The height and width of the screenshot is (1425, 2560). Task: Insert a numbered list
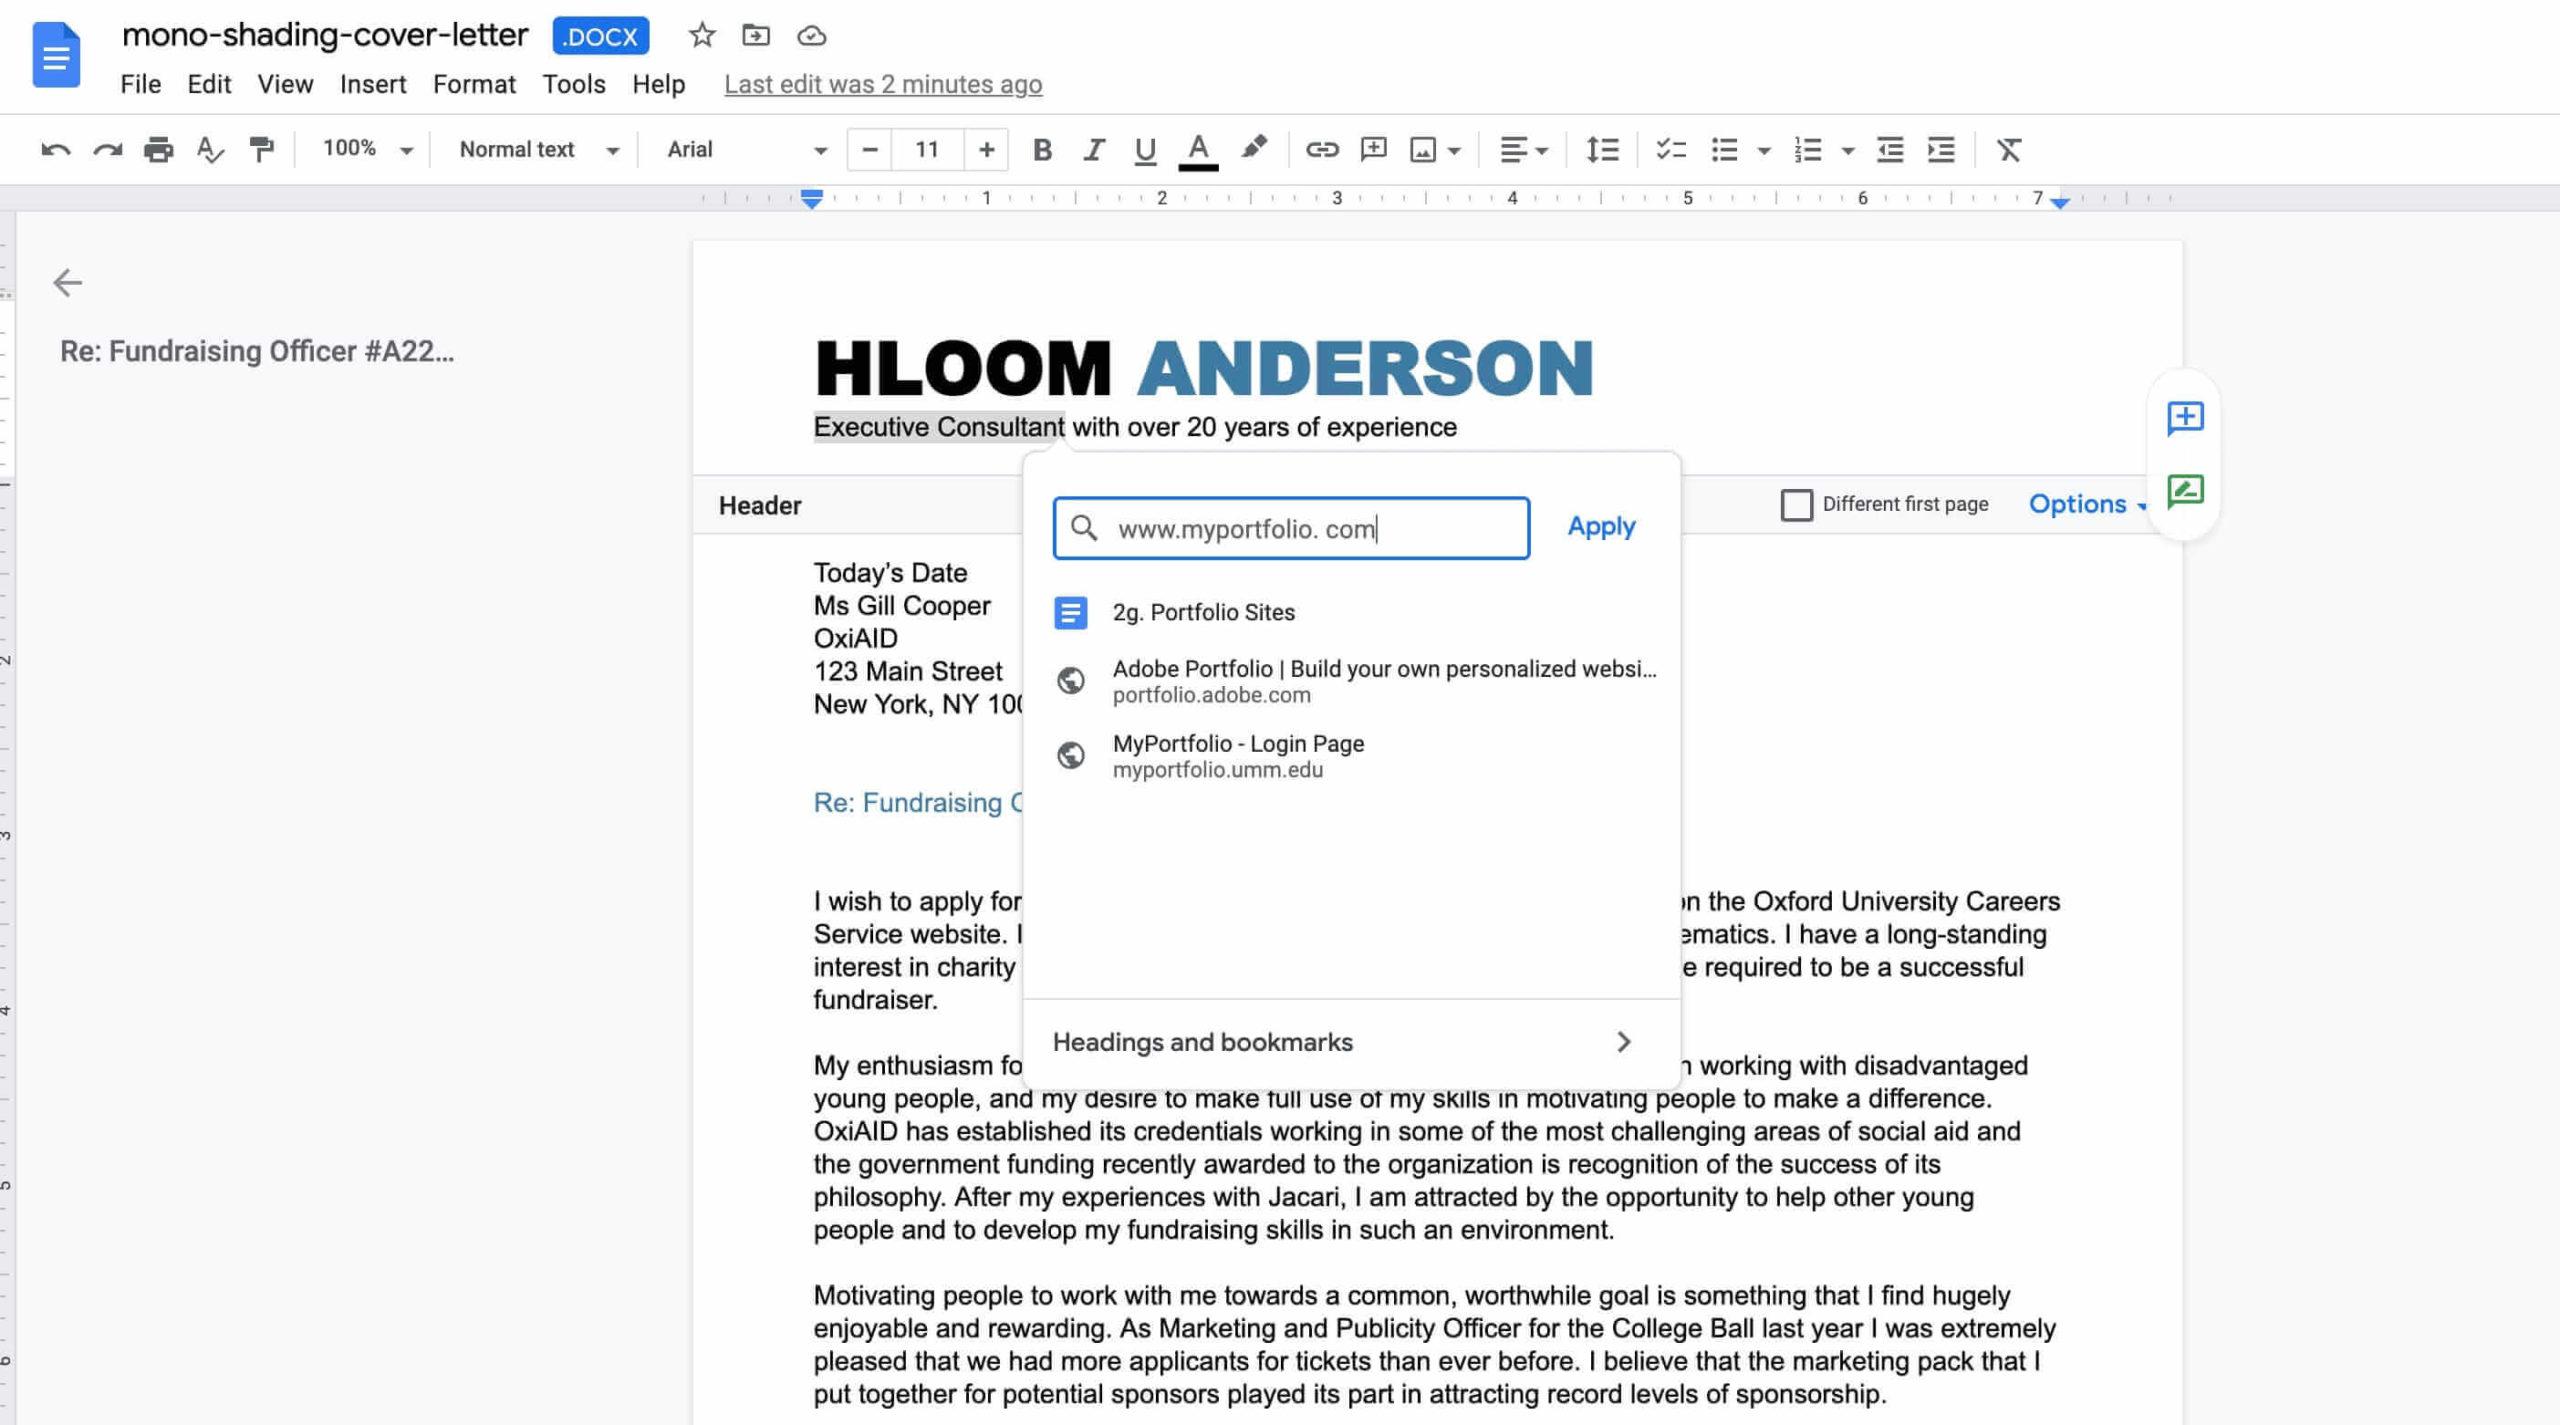click(x=1808, y=150)
